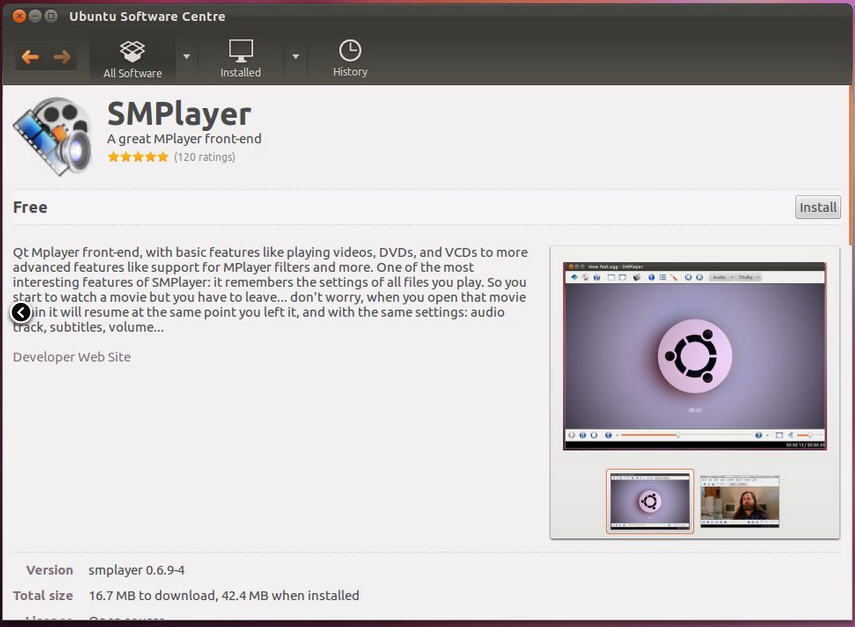Select the second screenshot thumbnail with man

[740, 501]
